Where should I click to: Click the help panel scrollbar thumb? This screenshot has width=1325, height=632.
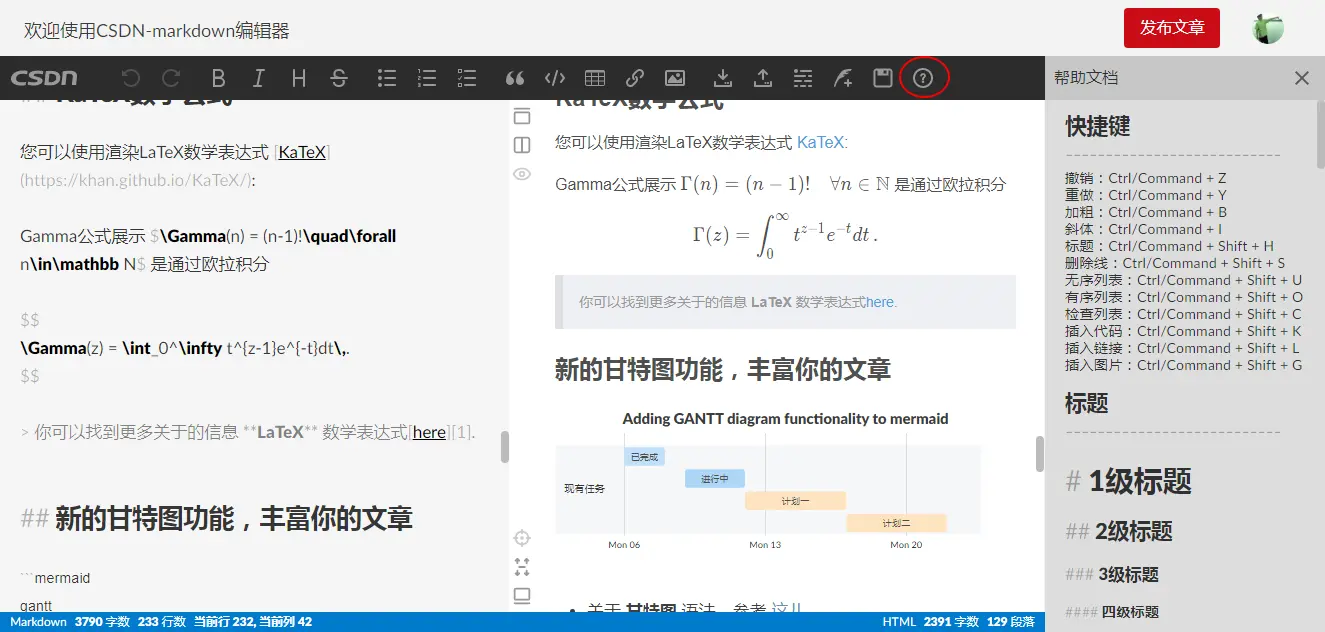click(x=1320, y=134)
